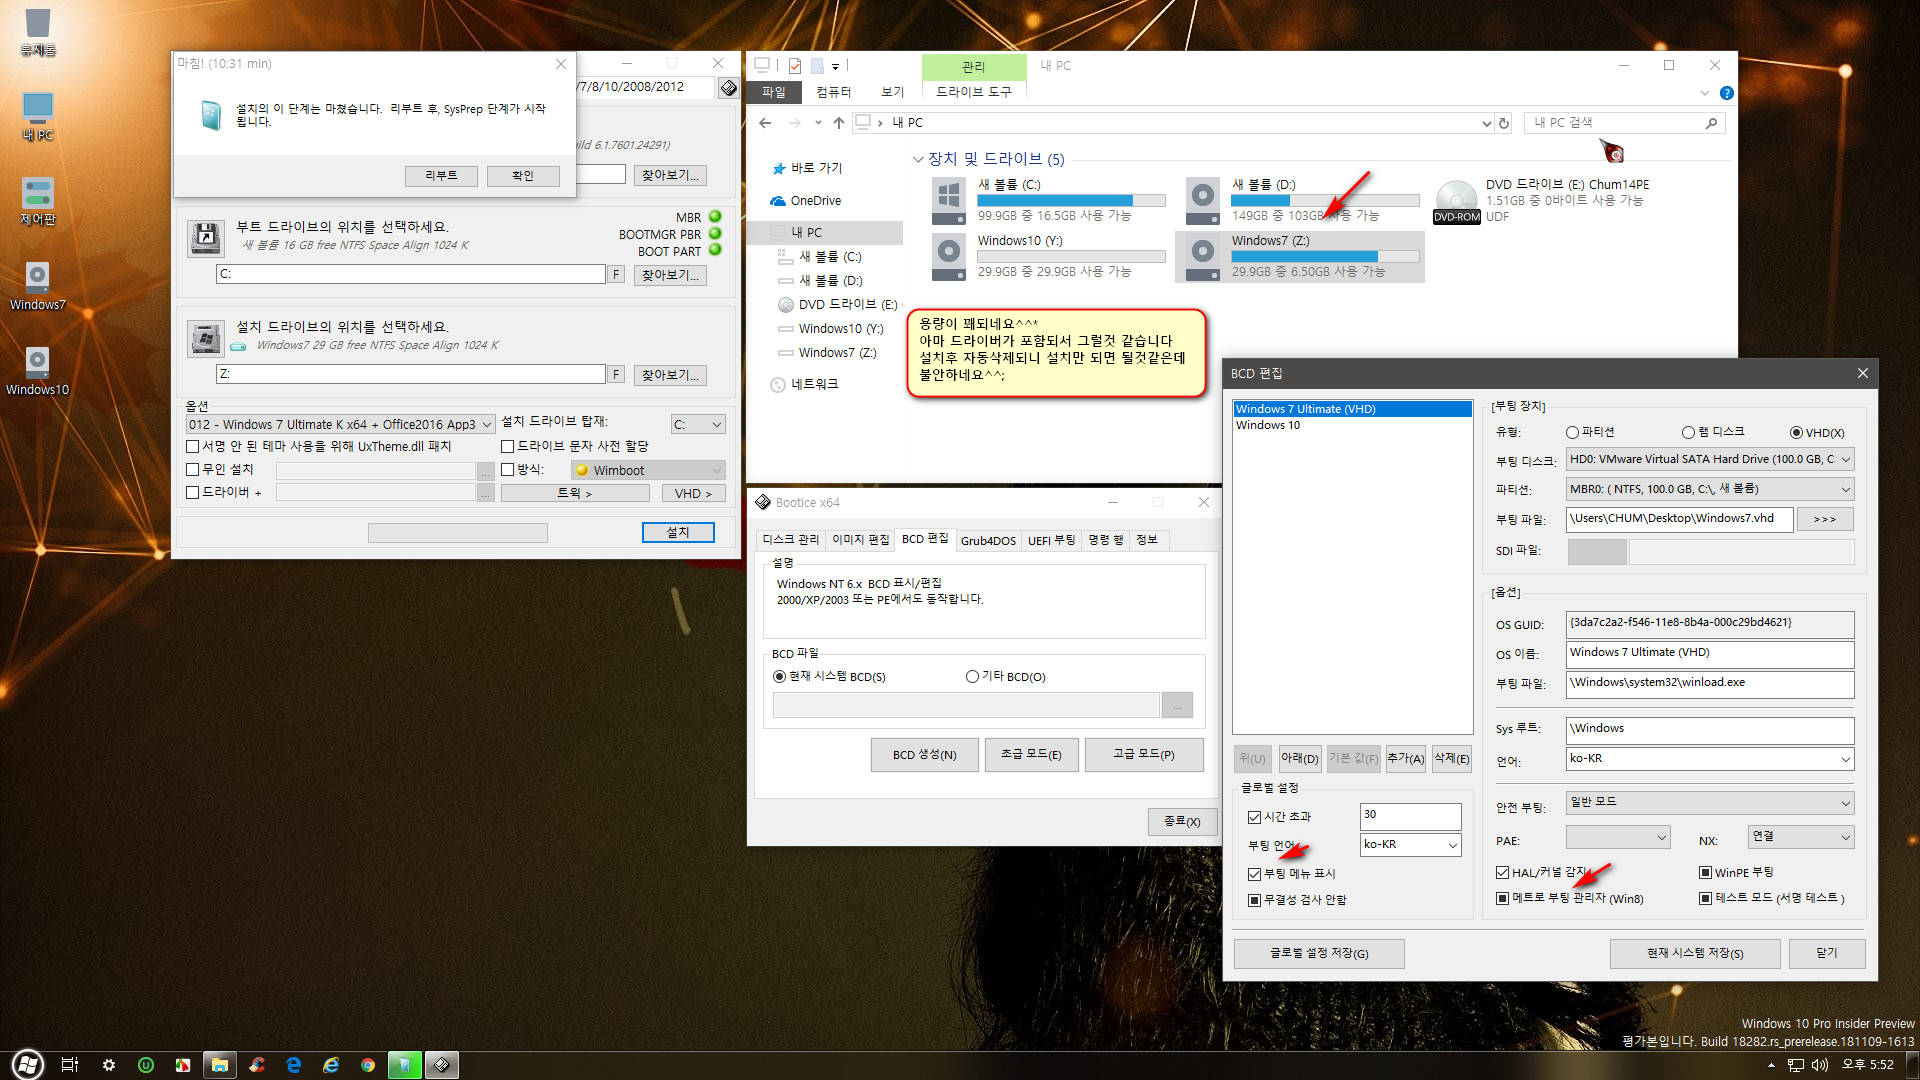Image resolution: width=1920 pixels, height=1080 pixels.
Task: Switch to the 디스크 관리 tab
Action: tap(790, 540)
